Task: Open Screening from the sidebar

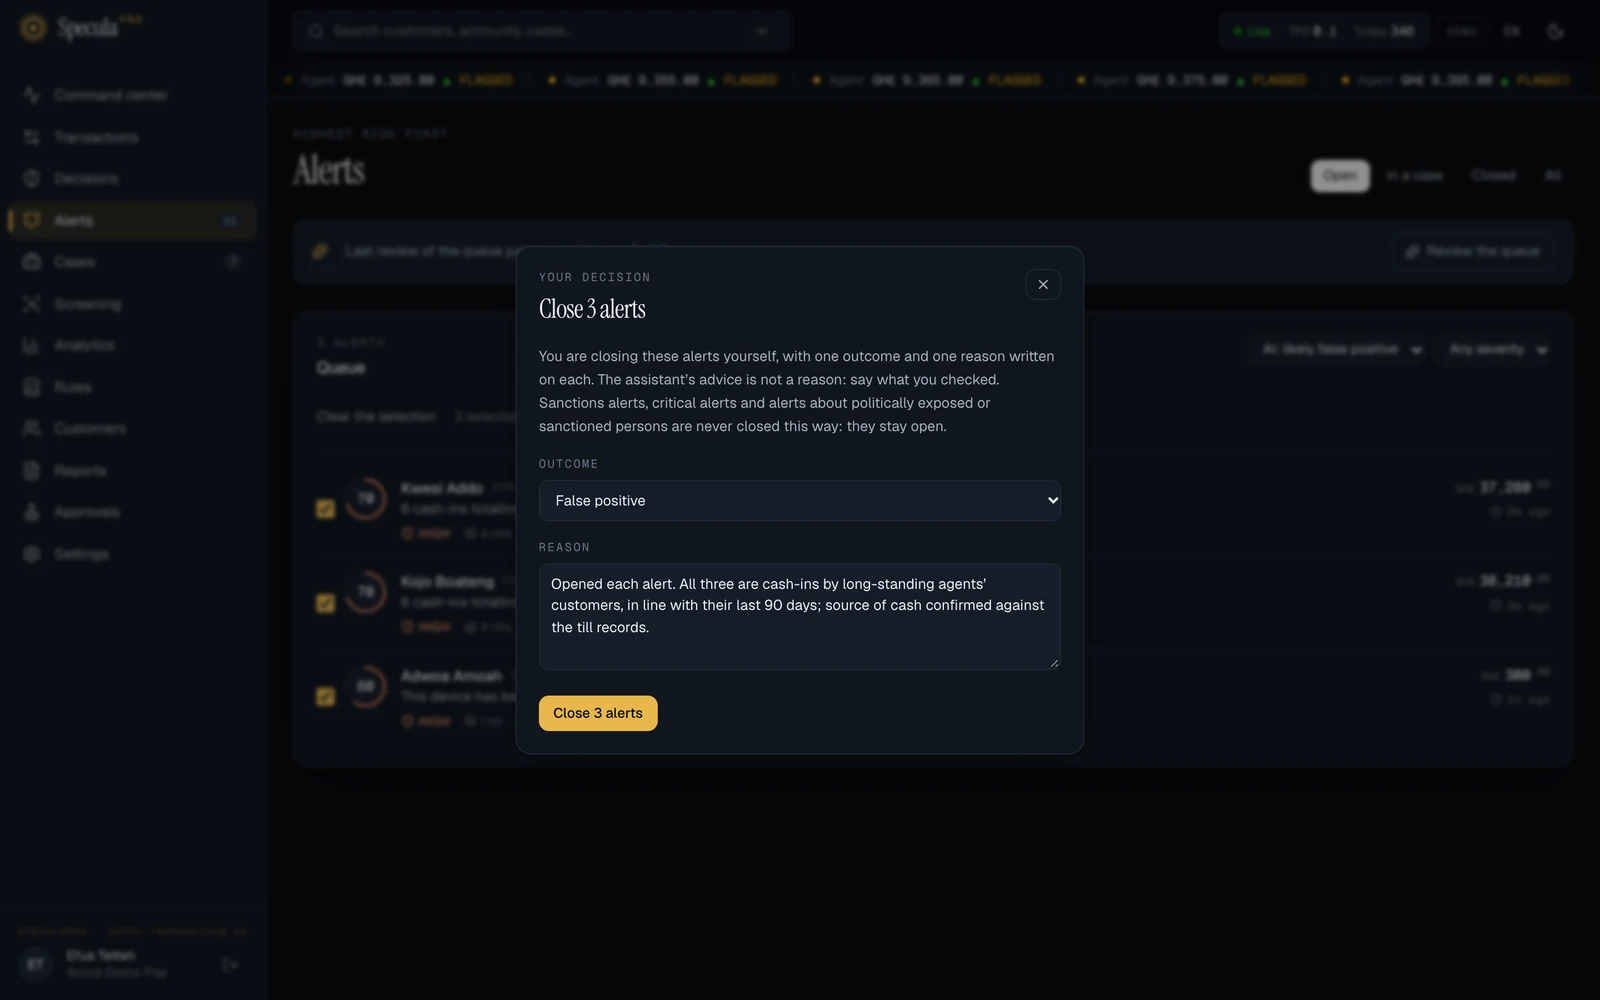Action: (x=132, y=304)
